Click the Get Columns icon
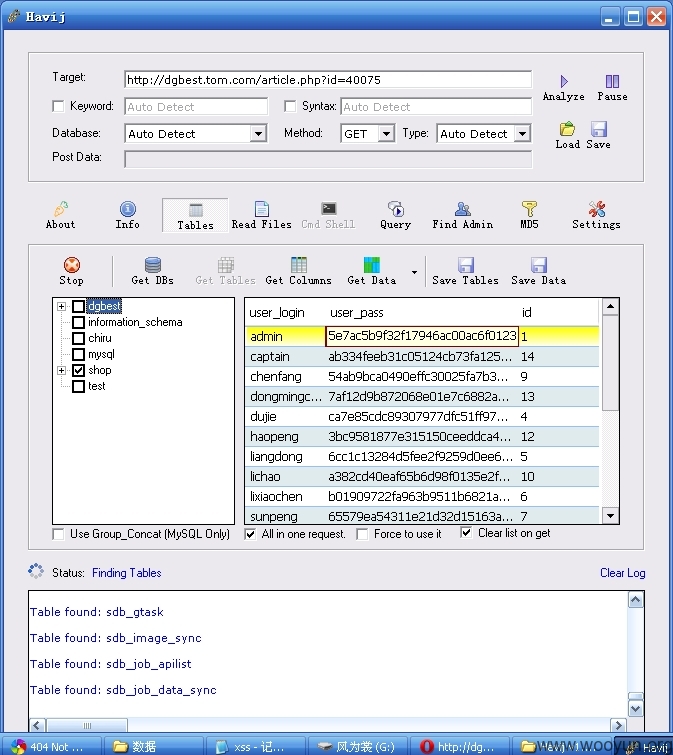This screenshot has height=755, width=673. [298, 264]
